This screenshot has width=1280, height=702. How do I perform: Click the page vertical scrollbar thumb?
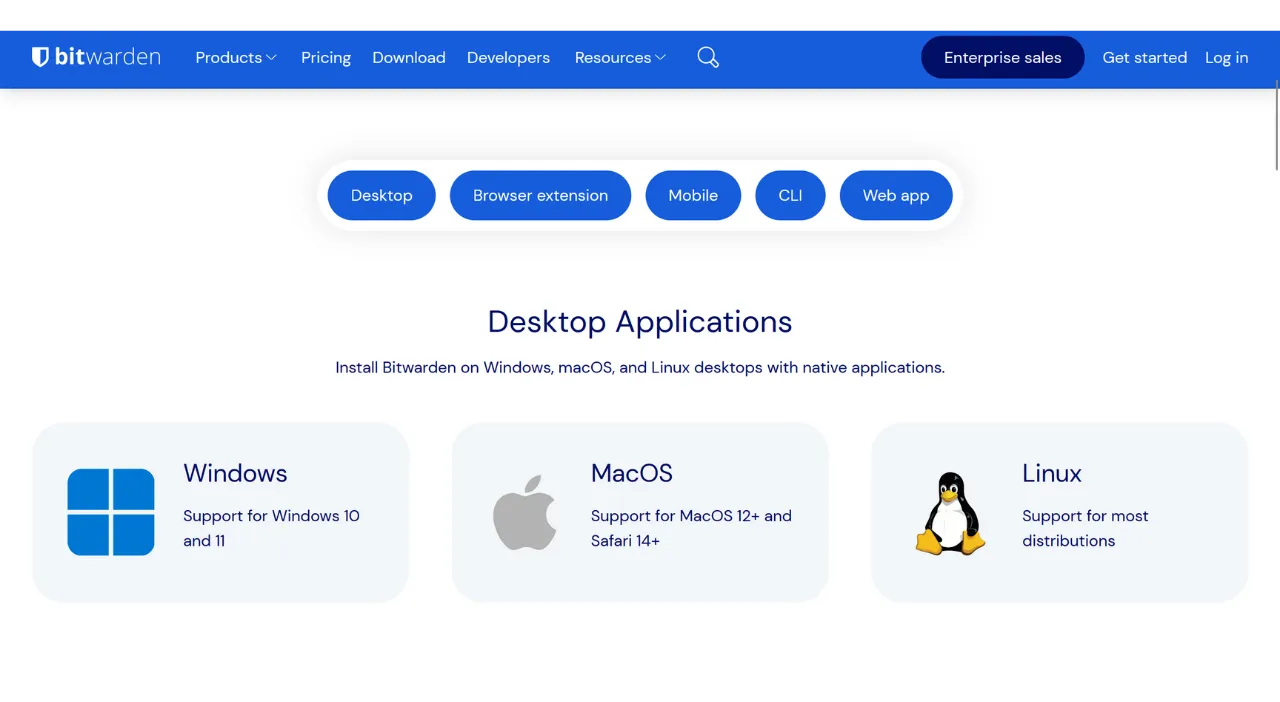click(x=1276, y=130)
